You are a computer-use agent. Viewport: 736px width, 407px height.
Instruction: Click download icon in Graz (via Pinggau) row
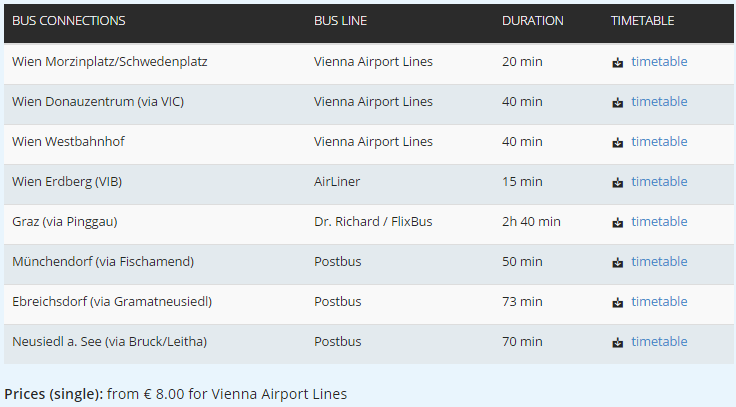pyautogui.click(x=617, y=223)
